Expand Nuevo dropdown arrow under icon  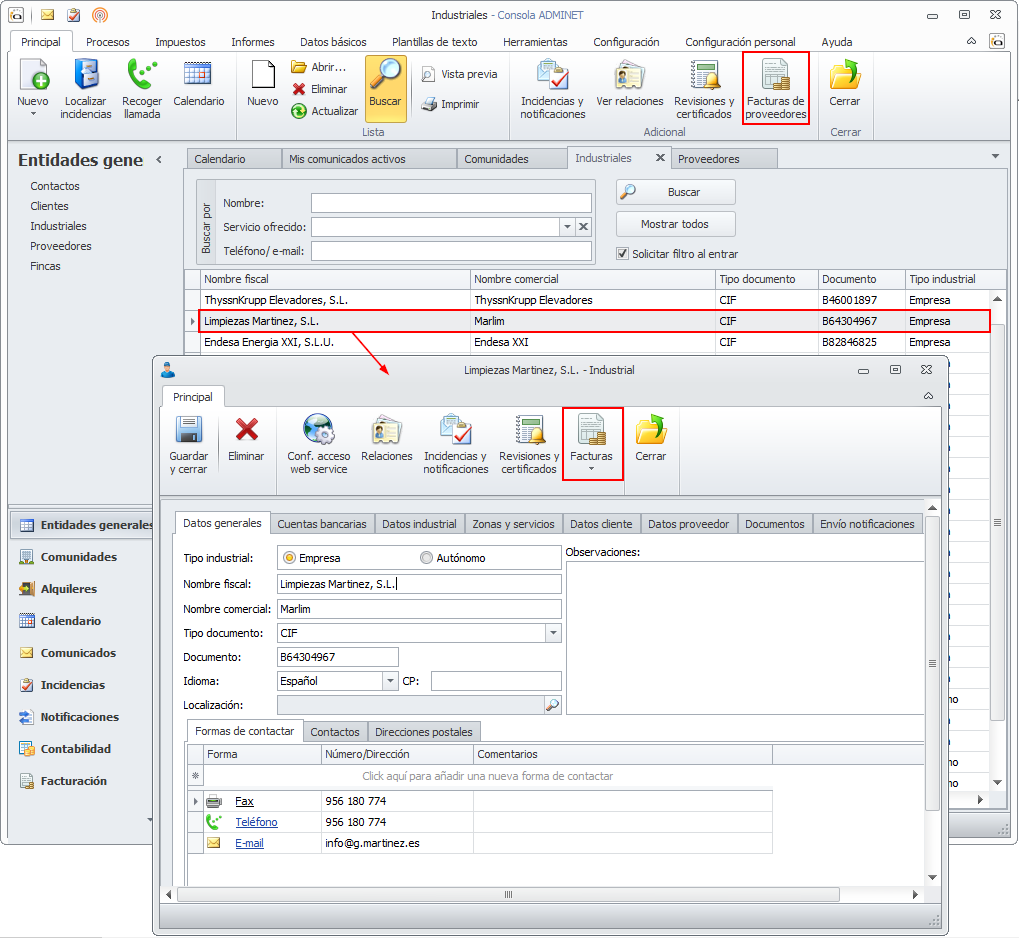[x=33, y=114]
